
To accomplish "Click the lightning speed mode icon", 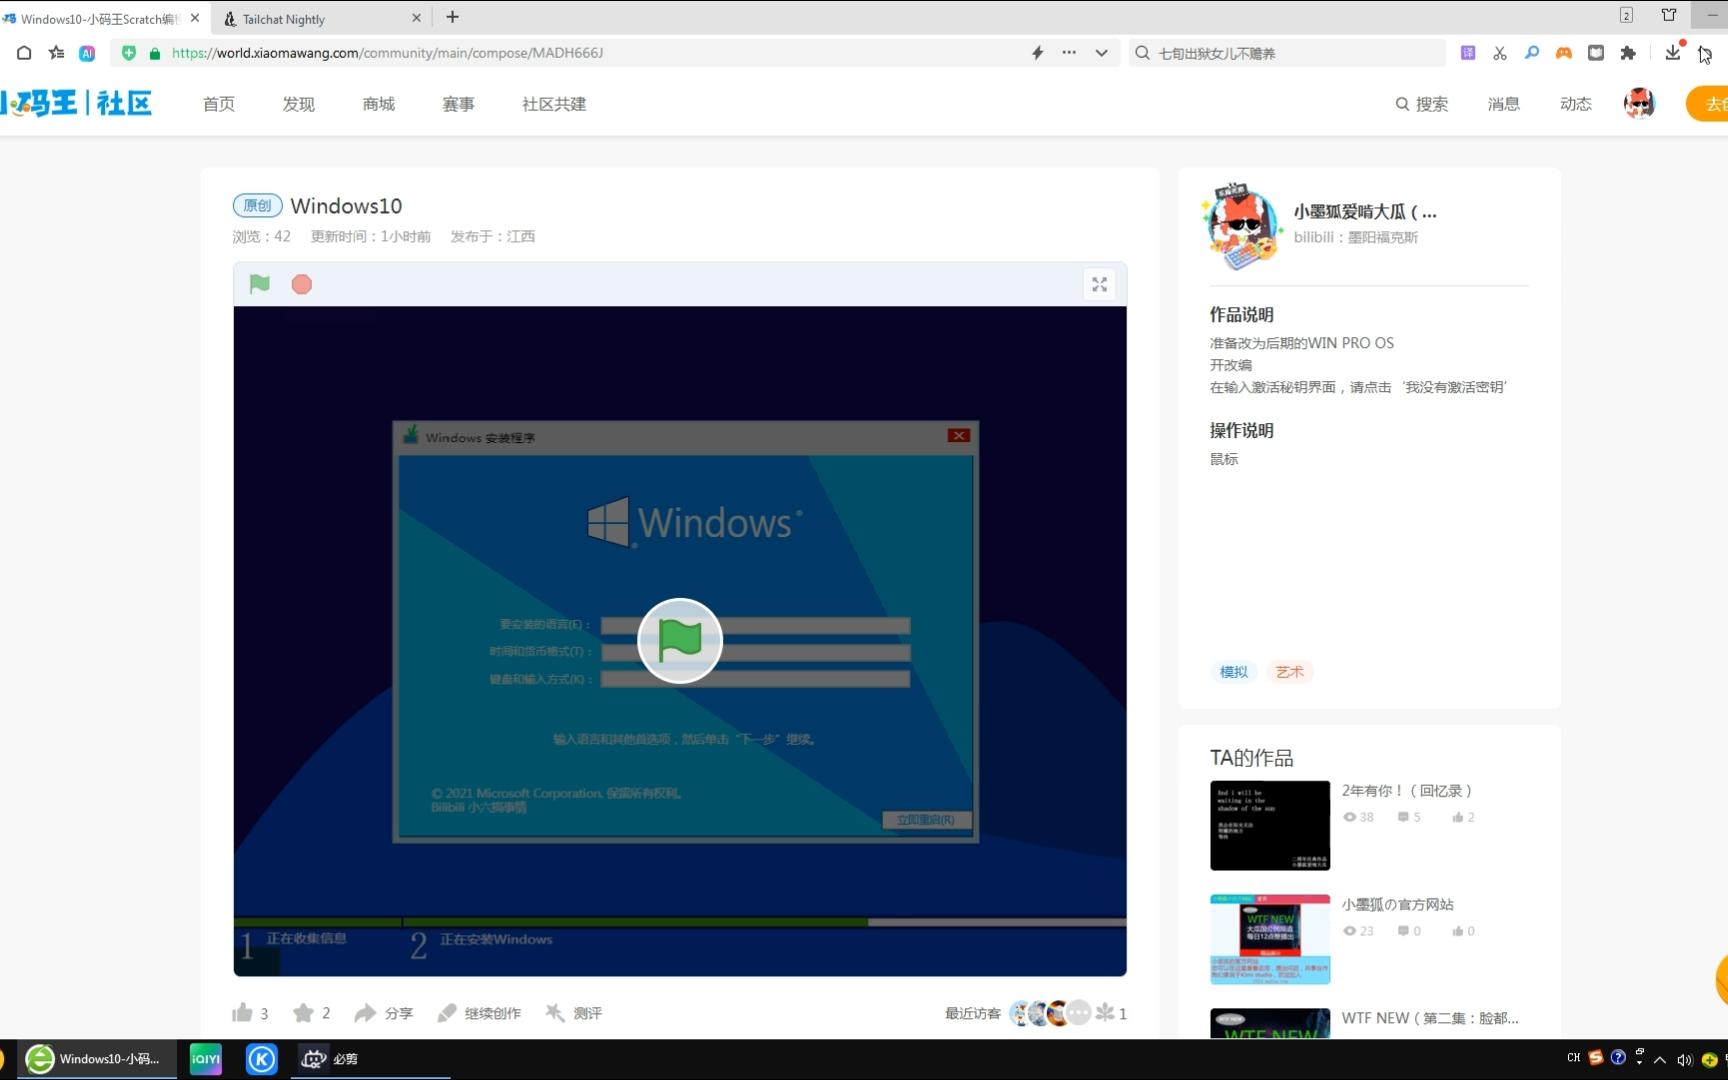I will (1037, 53).
